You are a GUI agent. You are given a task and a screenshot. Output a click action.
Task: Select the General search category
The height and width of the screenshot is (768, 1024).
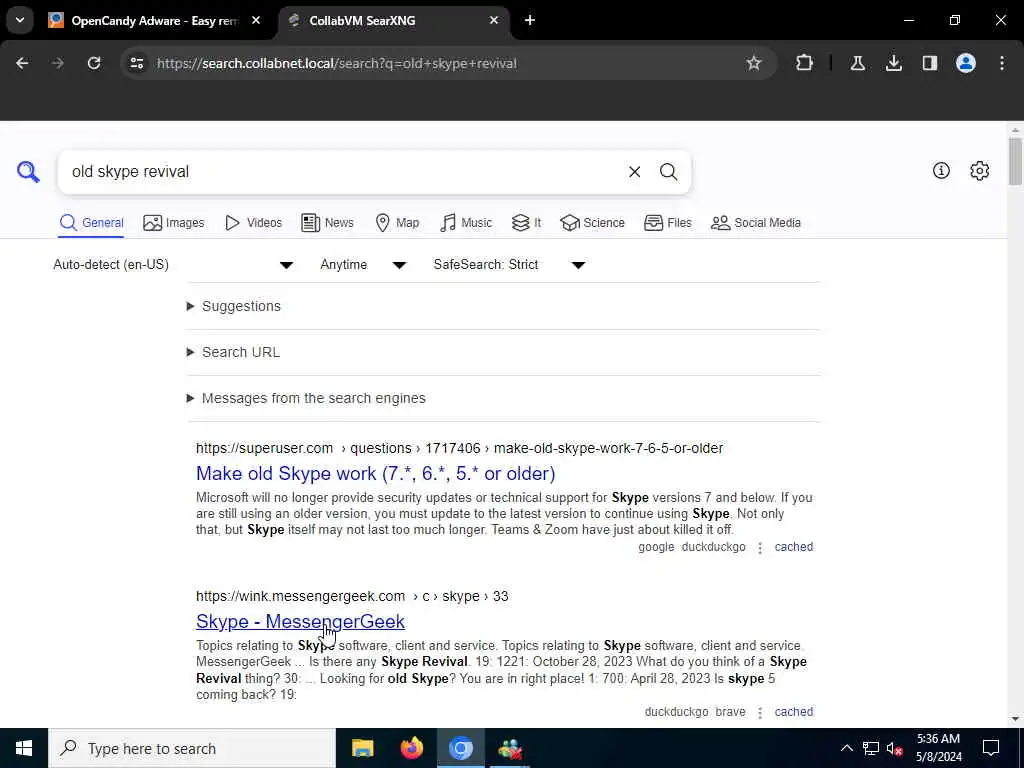click(91, 223)
